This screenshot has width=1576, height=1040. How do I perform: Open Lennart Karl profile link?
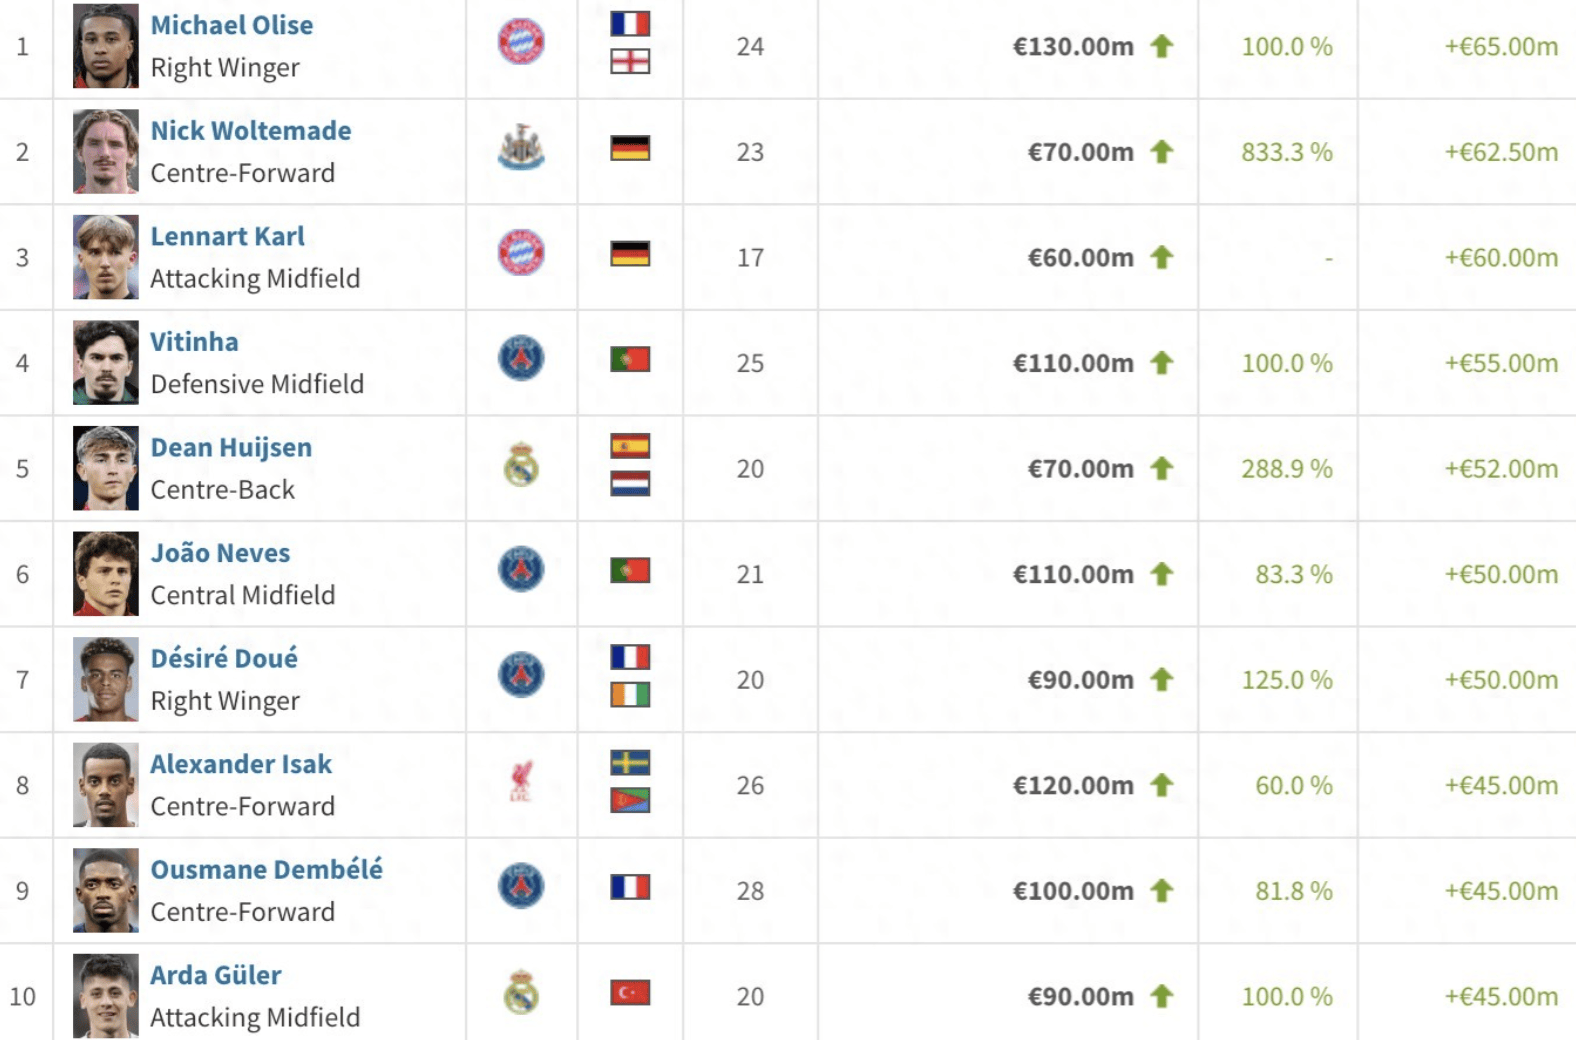[x=228, y=237]
